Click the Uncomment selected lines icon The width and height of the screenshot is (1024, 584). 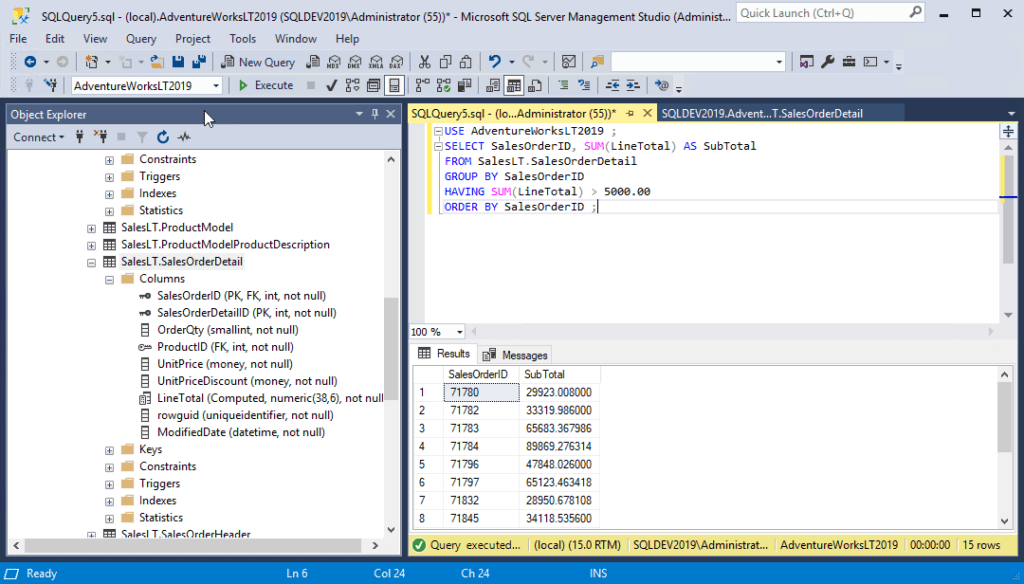pyautogui.click(x=584, y=86)
